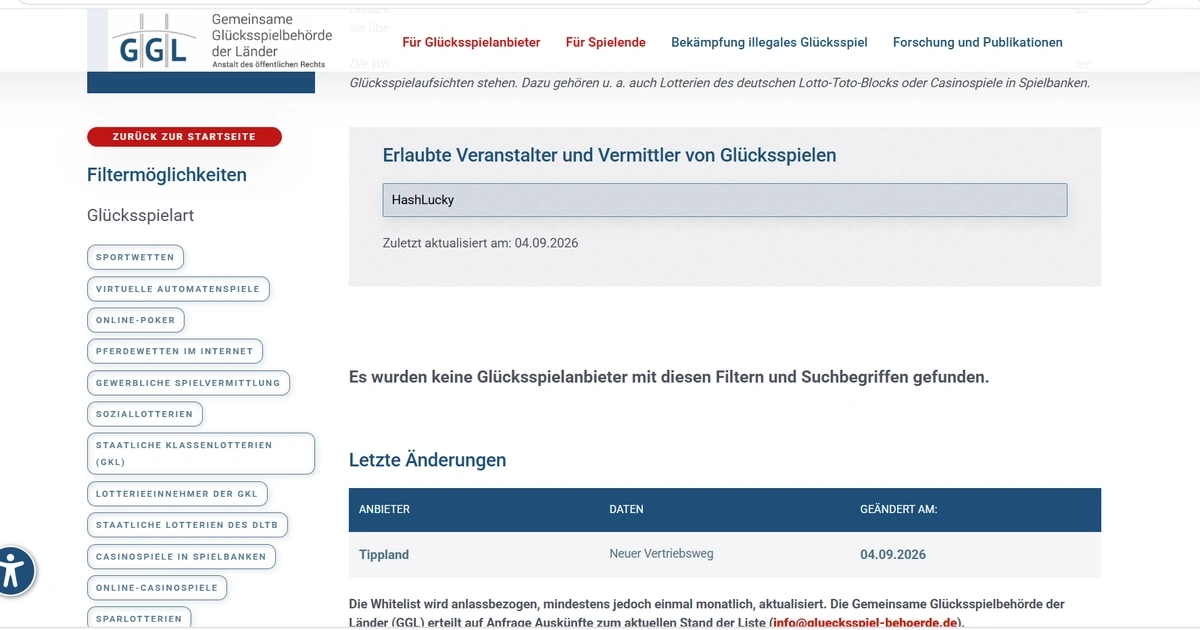1200x630 pixels.
Task: Select the Soziallotterien filter chip
Action: coord(145,414)
